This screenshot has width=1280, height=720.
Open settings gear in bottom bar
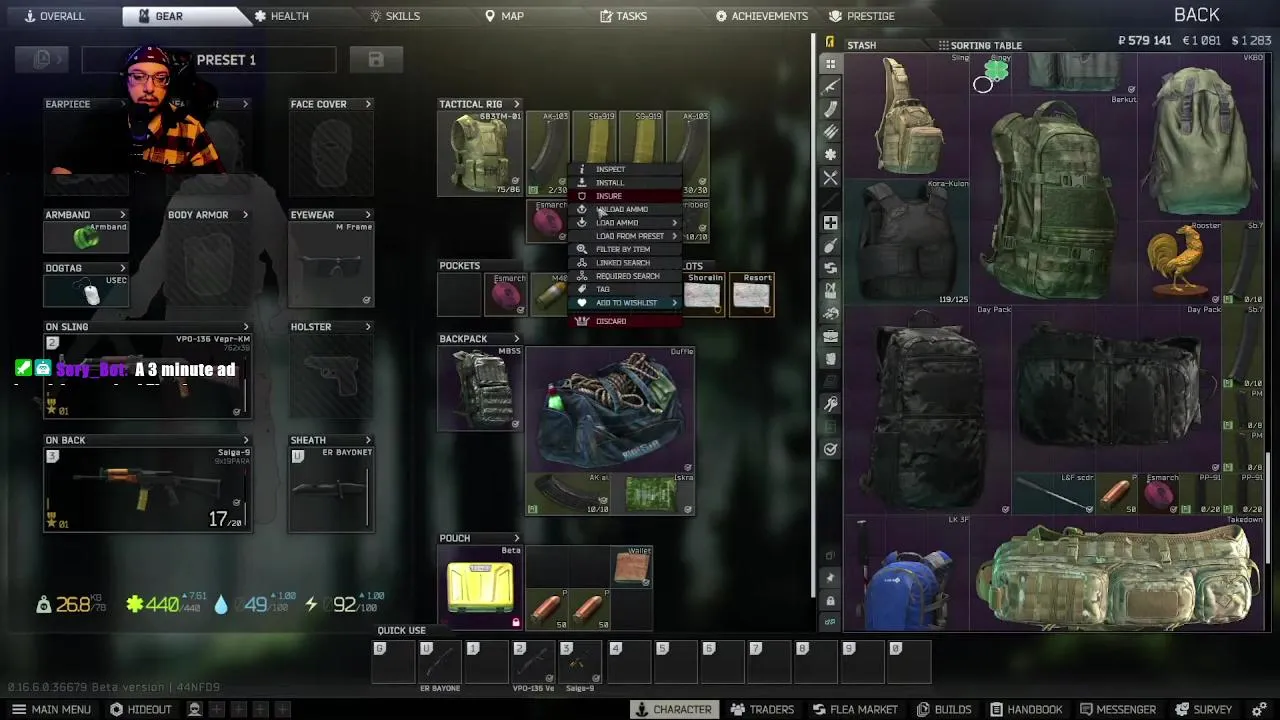point(1259,709)
